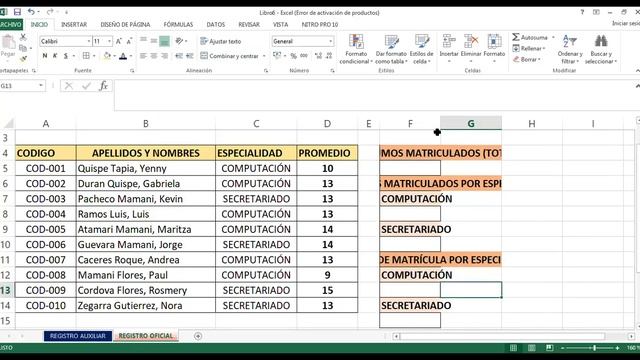The width and height of the screenshot is (640, 360).
Task: Open the Rellenar dropdown
Action: coord(529,48)
